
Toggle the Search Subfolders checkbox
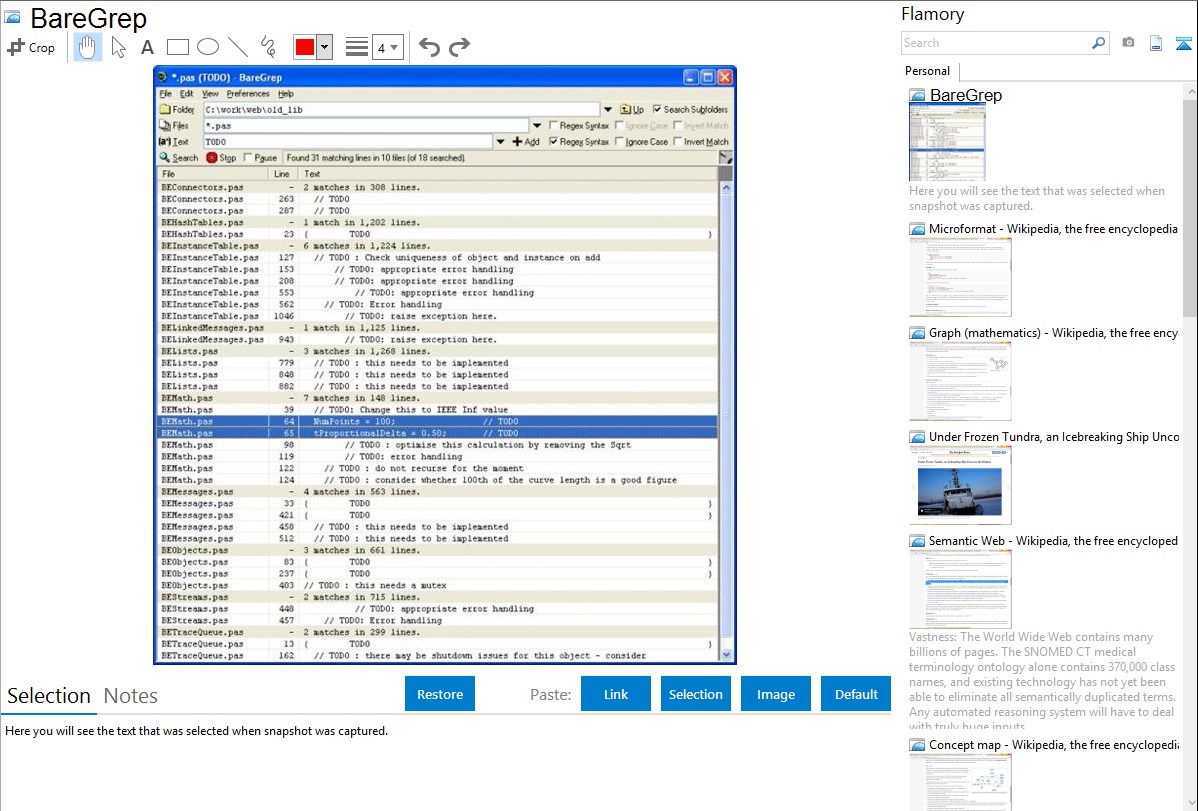click(x=657, y=109)
